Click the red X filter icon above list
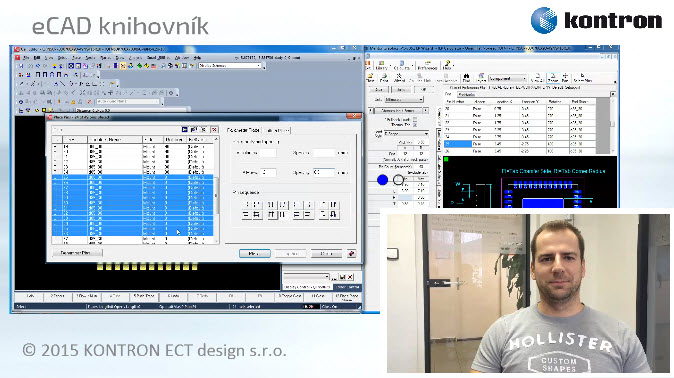Image resolution: width=674 pixels, height=378 pixels. click(214, 129)
